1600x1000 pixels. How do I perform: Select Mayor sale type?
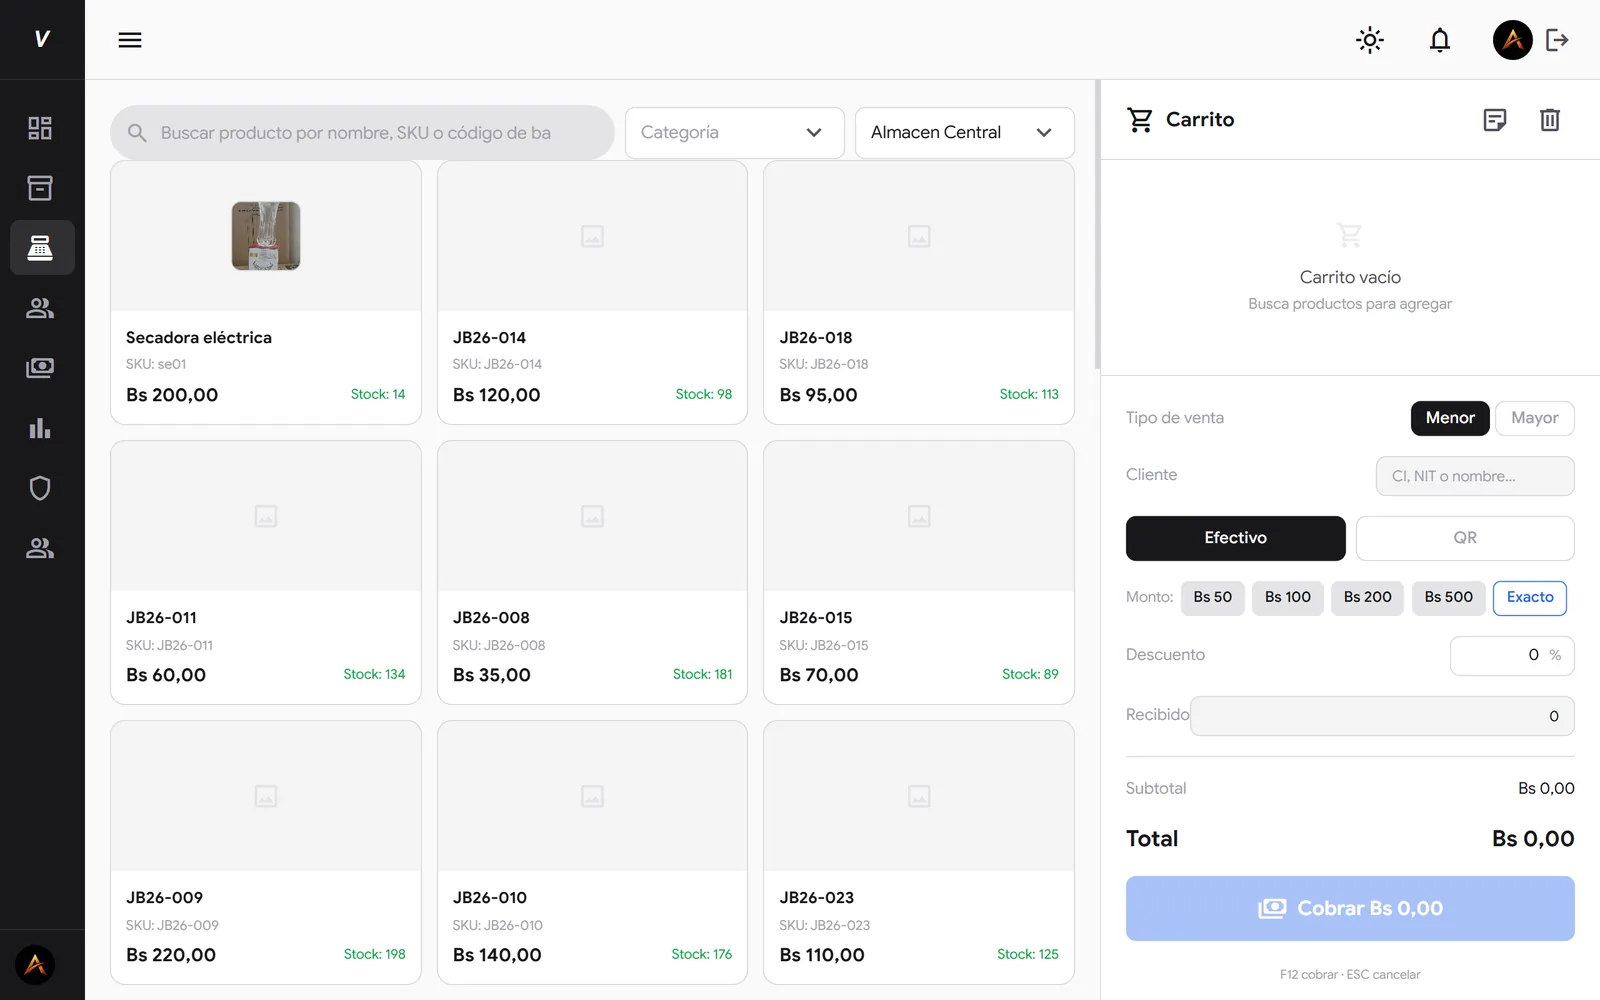tap(1535, 418)
